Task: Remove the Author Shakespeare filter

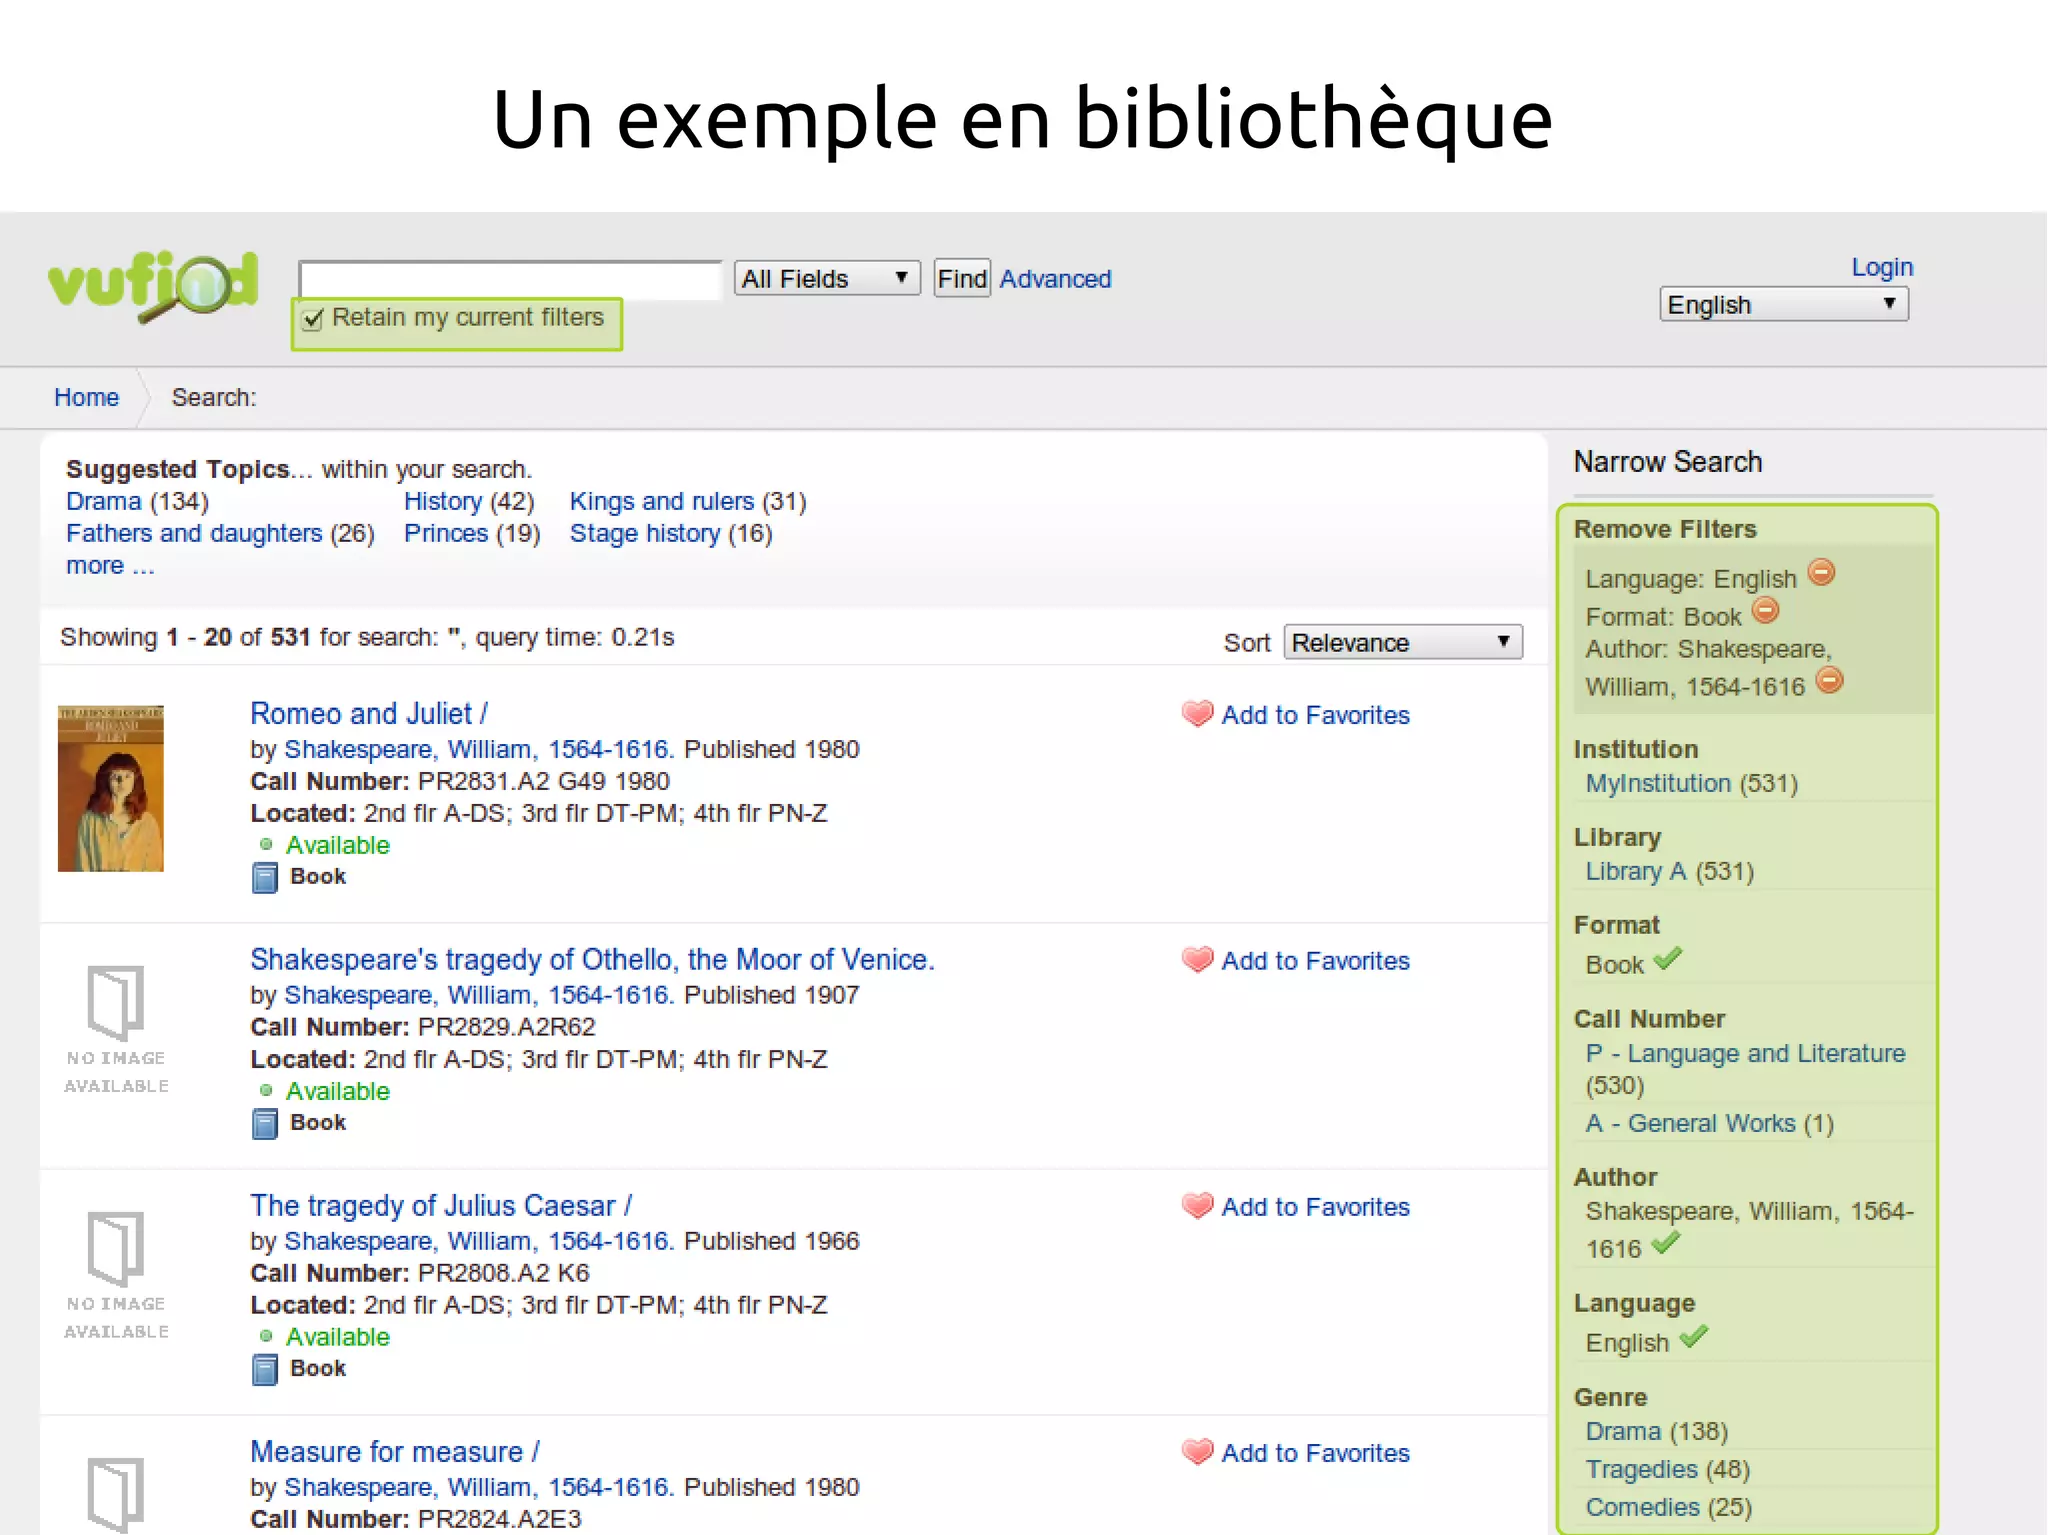Action: click(1829, 681)
